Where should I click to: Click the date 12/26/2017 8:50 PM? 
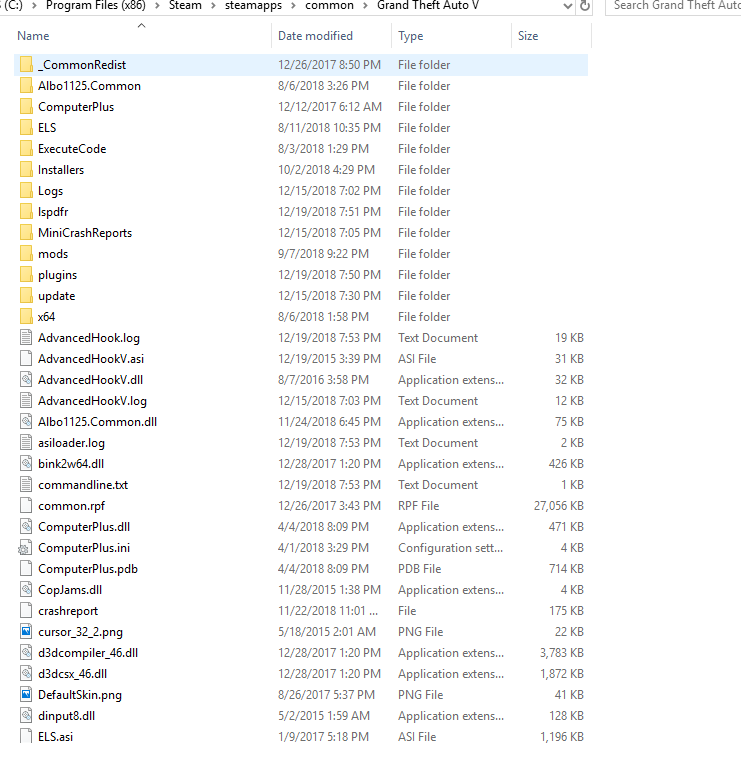point(329,65)
